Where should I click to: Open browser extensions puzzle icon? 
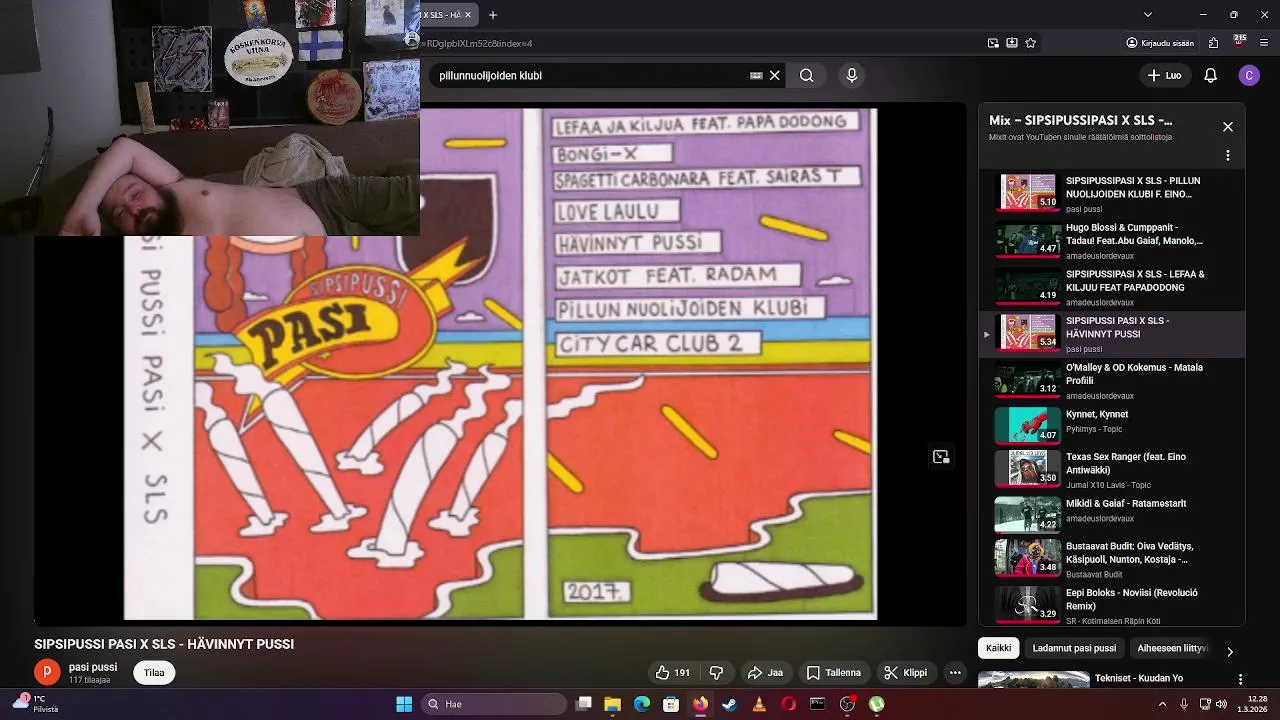(1213, 43)
